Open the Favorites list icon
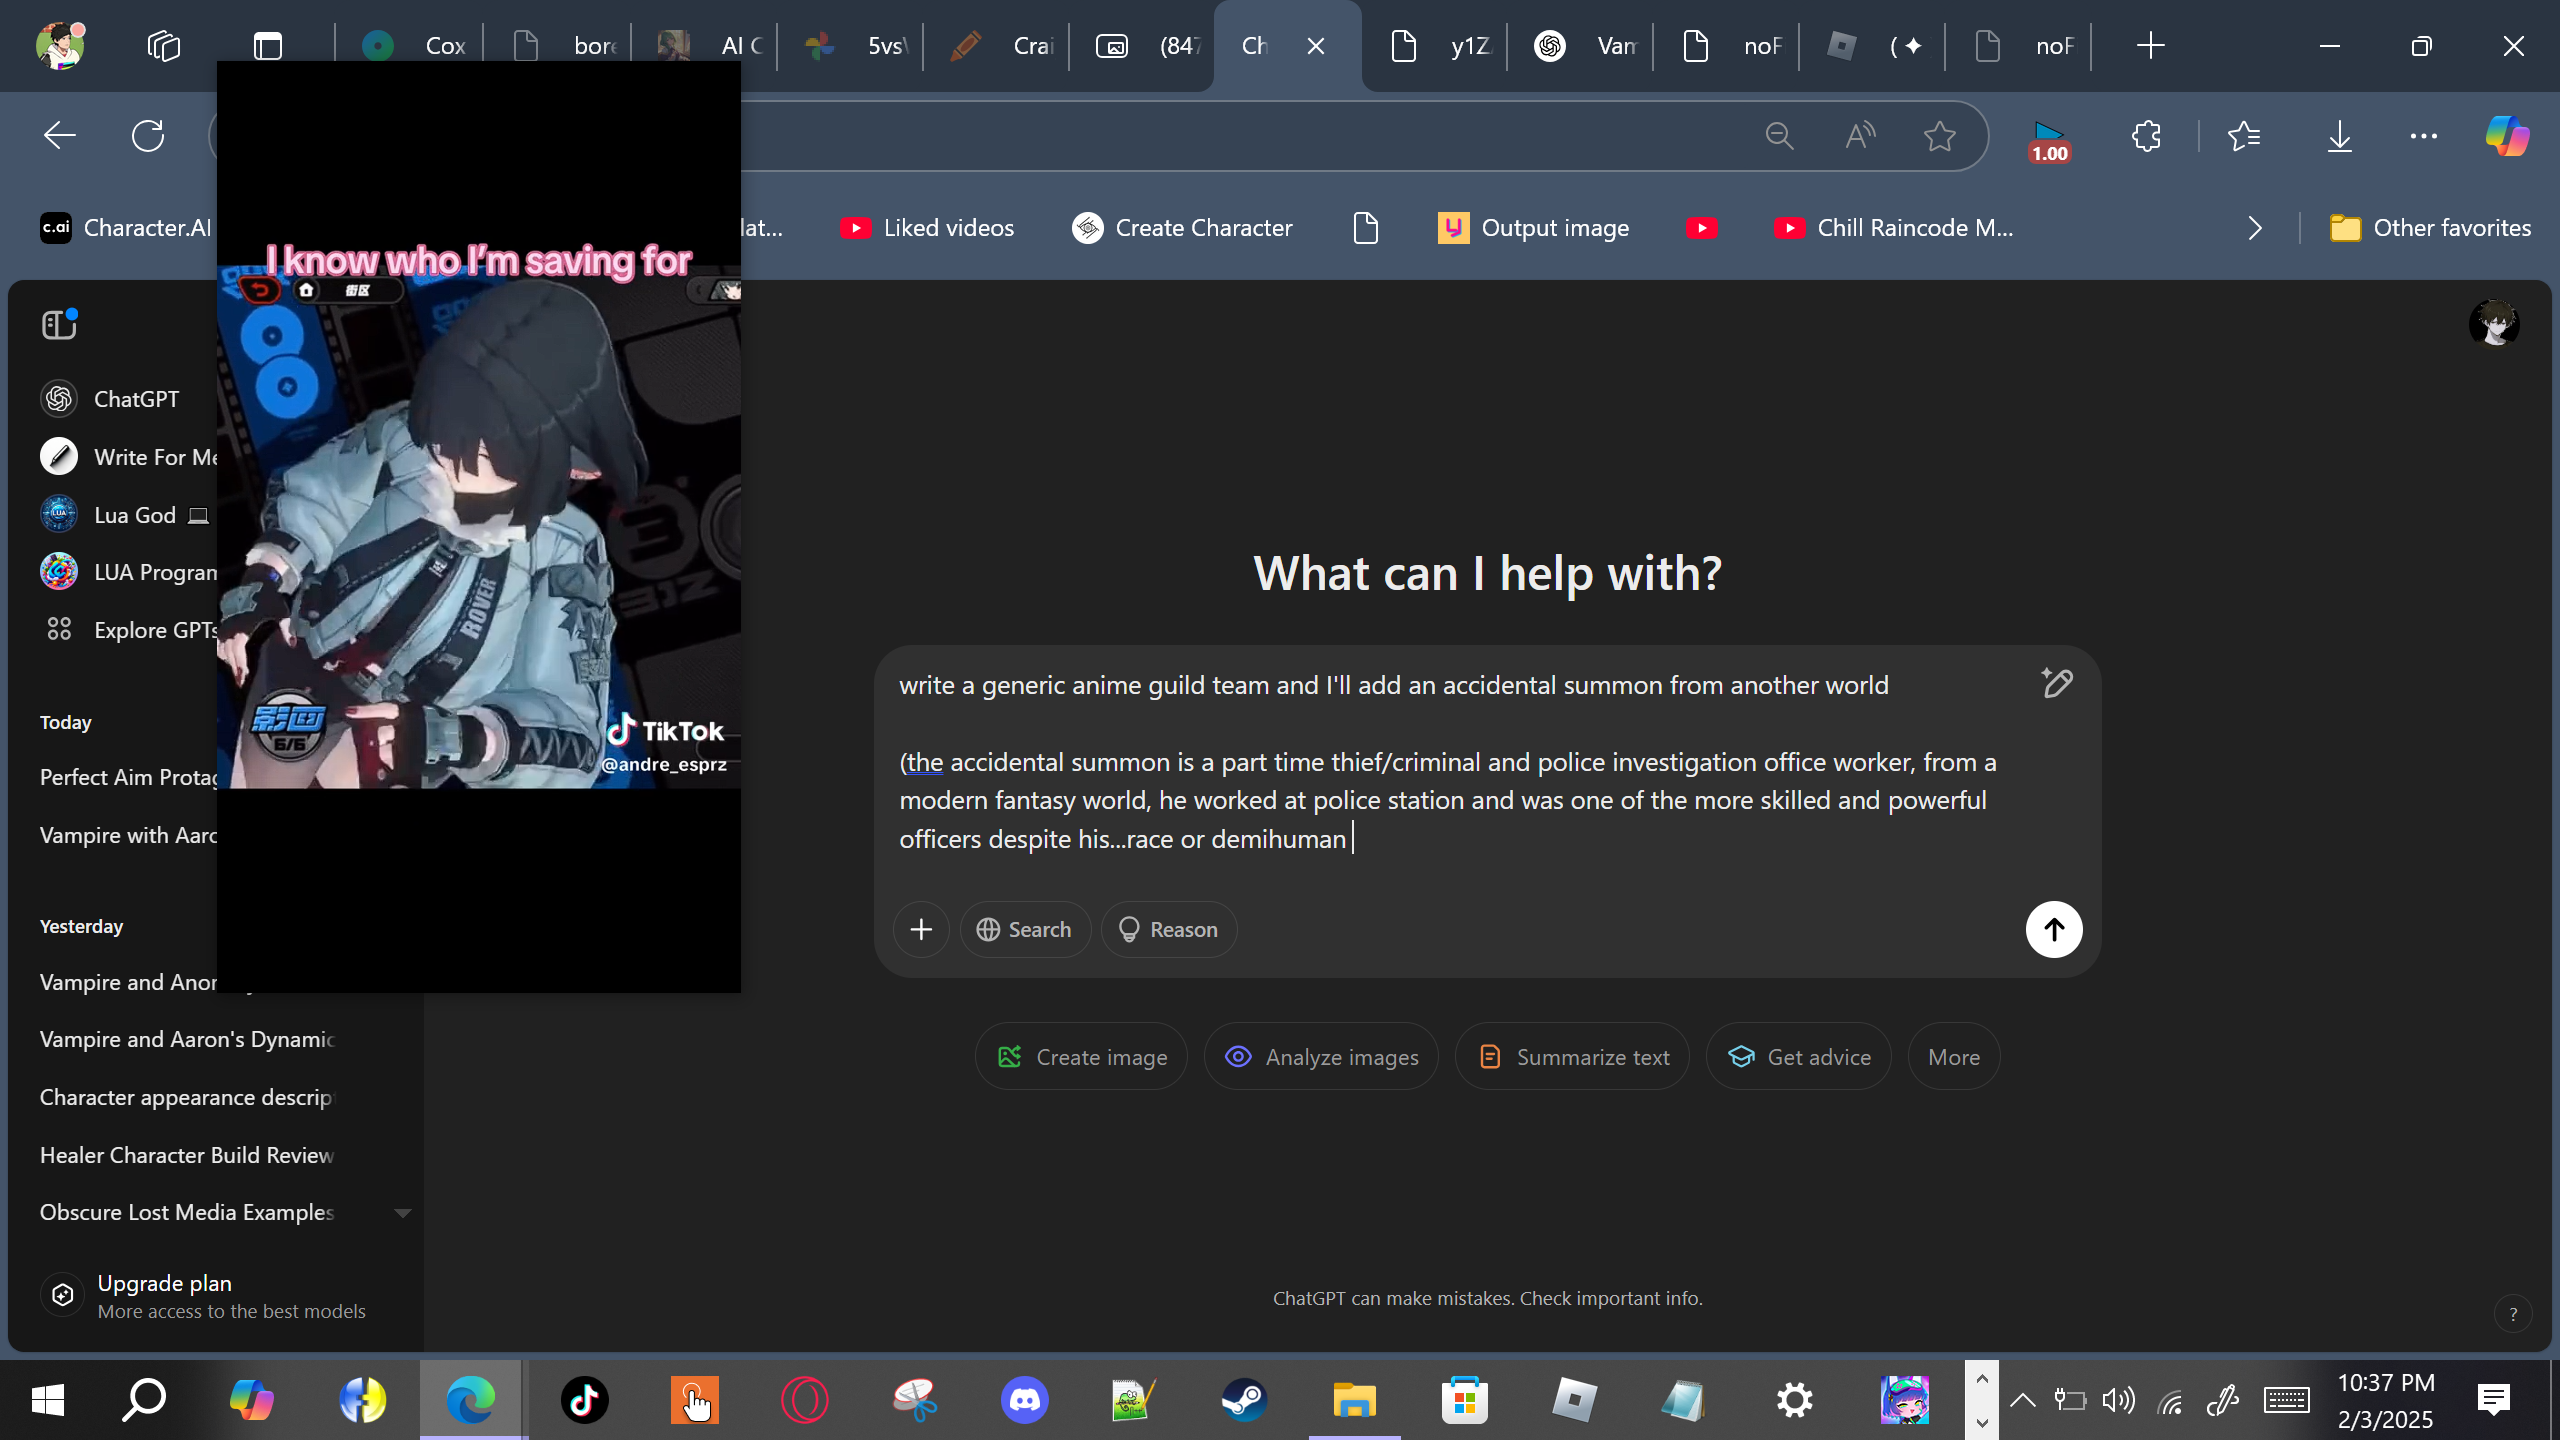This screenshot has height=1440, width=2560. point(2244,136)
